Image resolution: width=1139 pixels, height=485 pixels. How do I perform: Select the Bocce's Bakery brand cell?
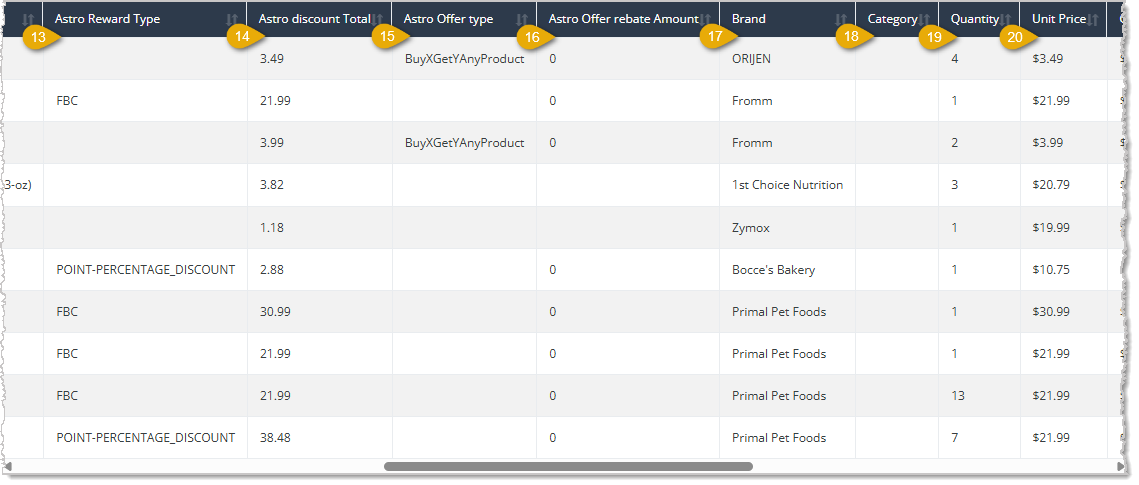[x=787, y=270]
